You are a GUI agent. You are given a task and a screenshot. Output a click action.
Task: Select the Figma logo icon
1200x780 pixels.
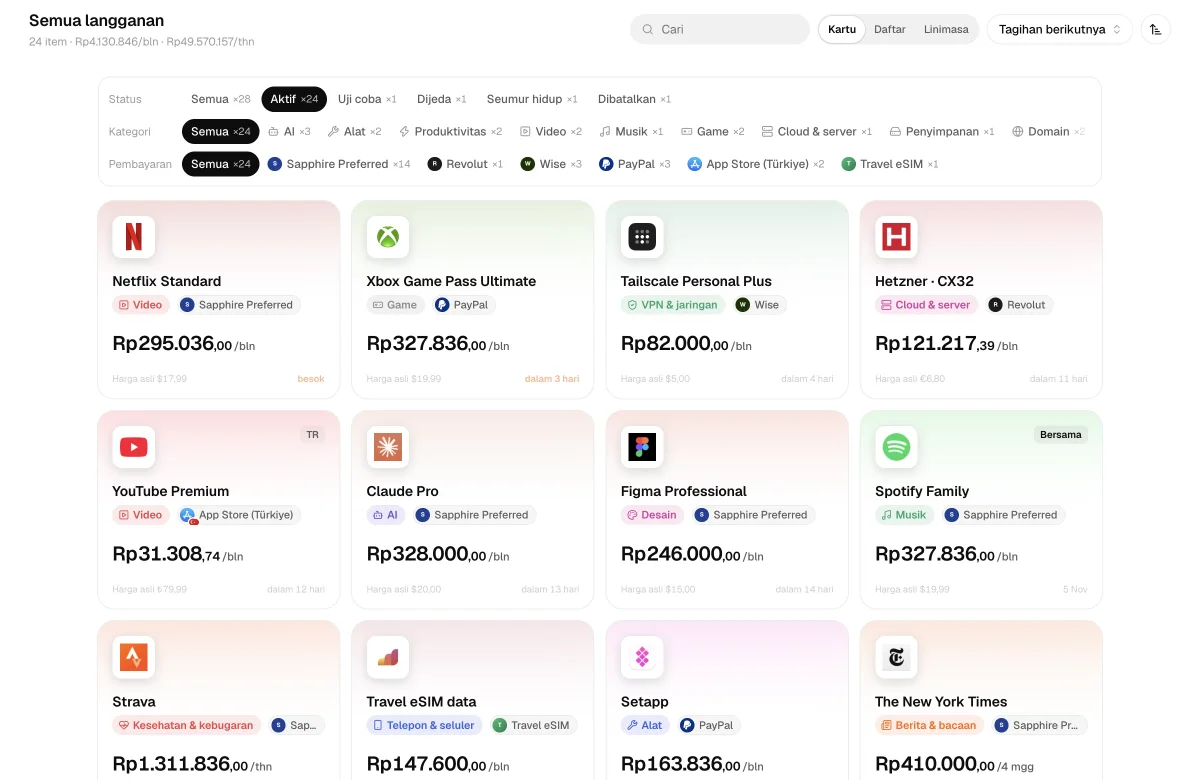pyautogui.click(x=642, y=447)
